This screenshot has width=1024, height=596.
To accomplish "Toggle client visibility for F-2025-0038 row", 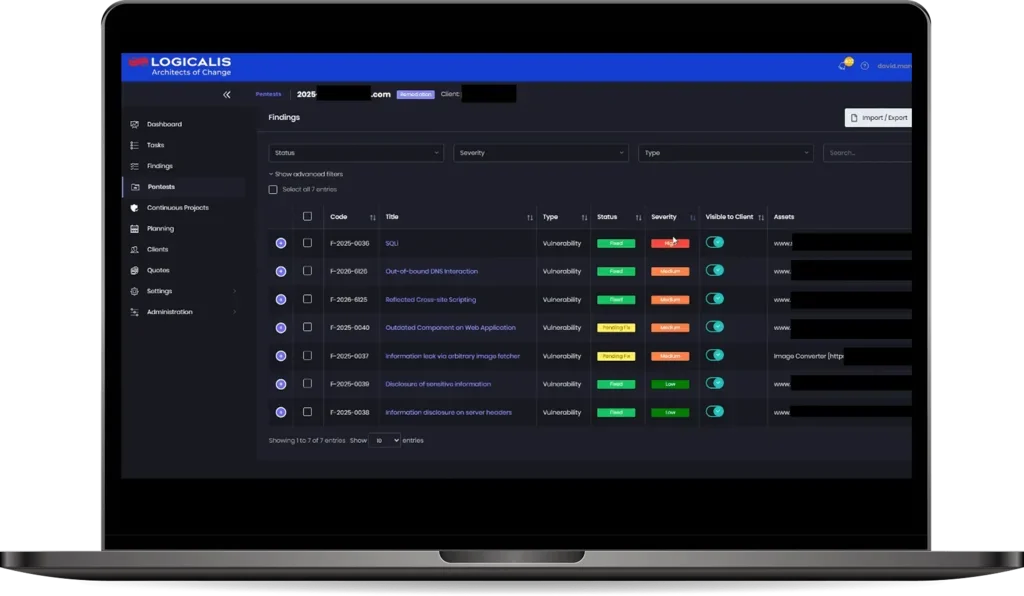I will point(714,411).
